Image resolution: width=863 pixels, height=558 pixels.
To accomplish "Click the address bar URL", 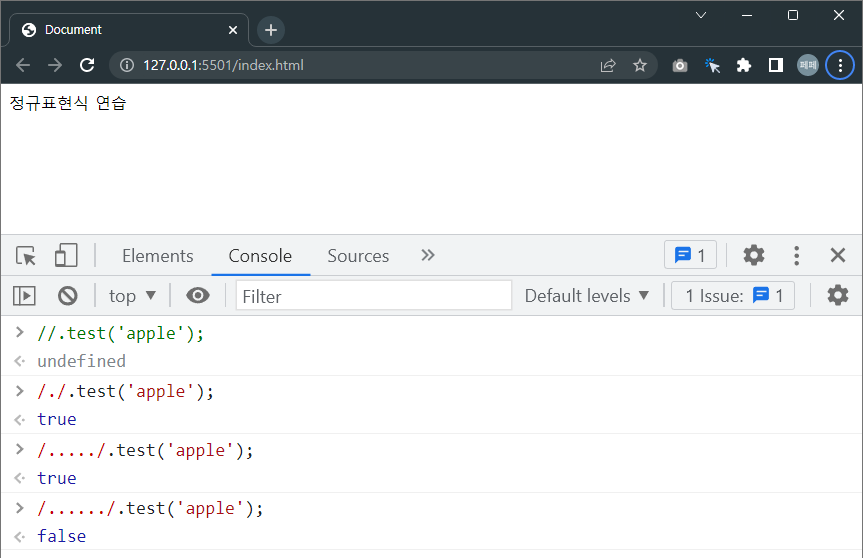I will pos(223,65).
